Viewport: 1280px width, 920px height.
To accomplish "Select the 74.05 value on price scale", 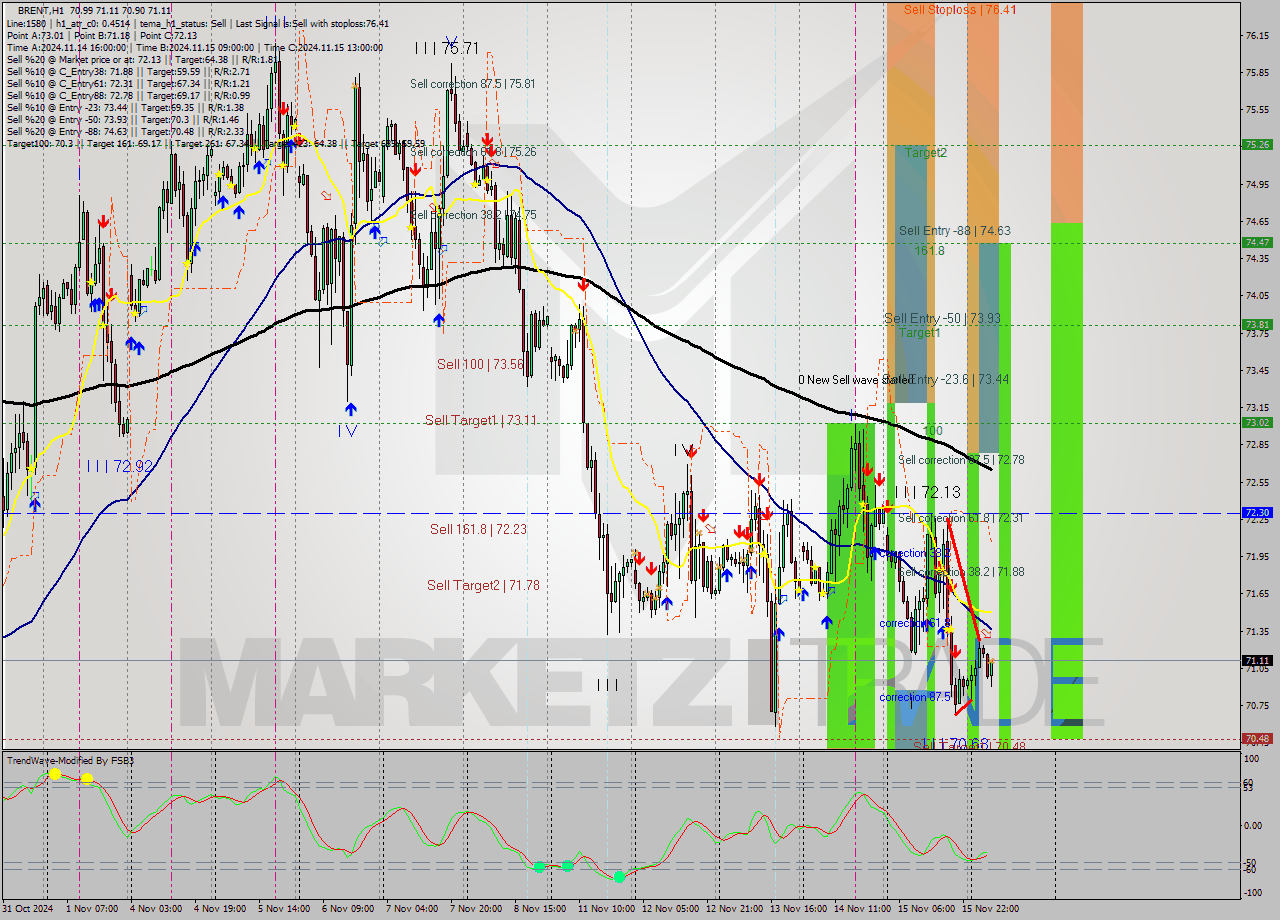I will click(1257, 296).
